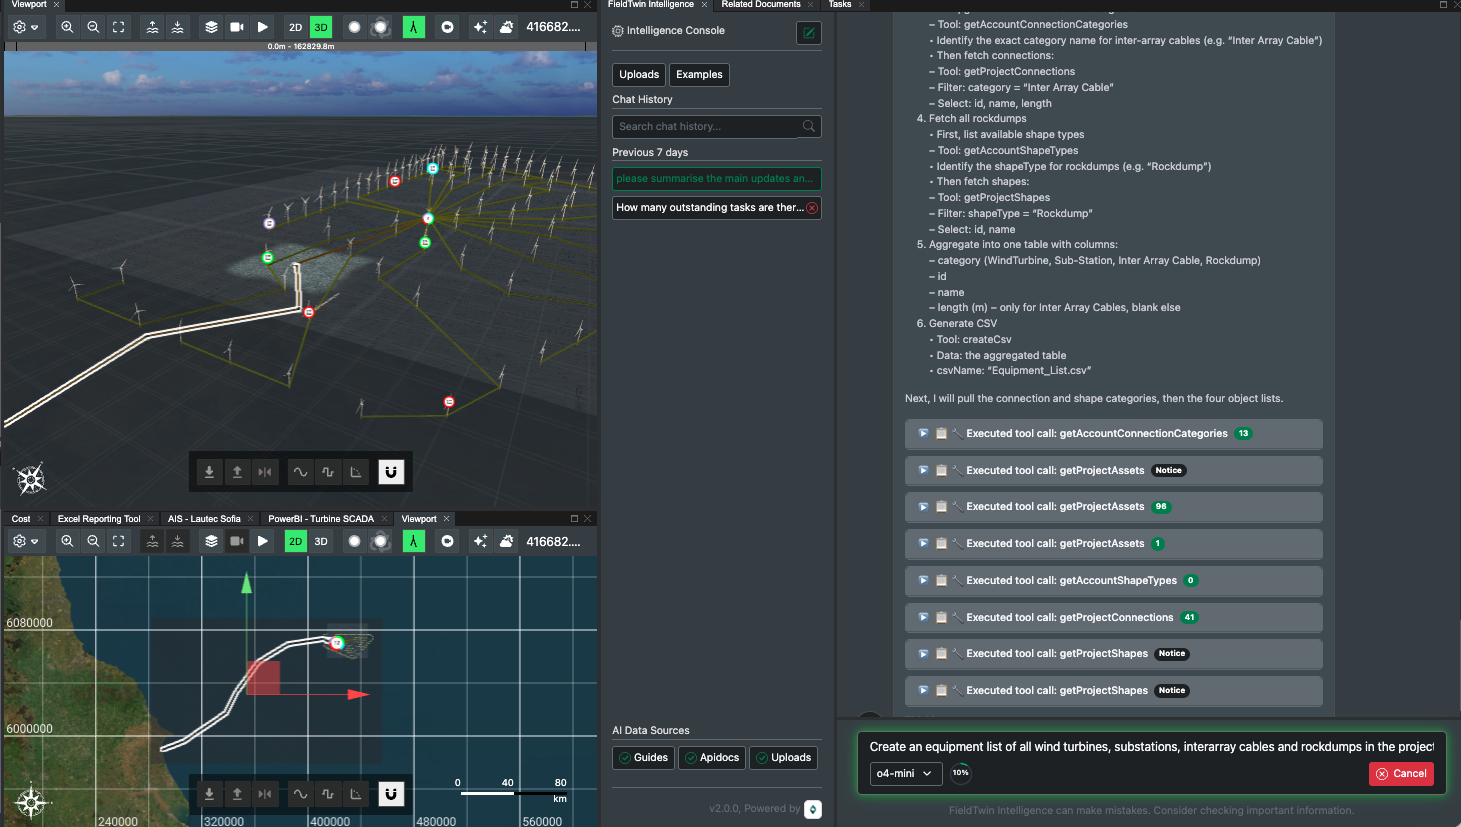Toggle the Guides AI data source
1461x827 pixels.
[643, 758]
